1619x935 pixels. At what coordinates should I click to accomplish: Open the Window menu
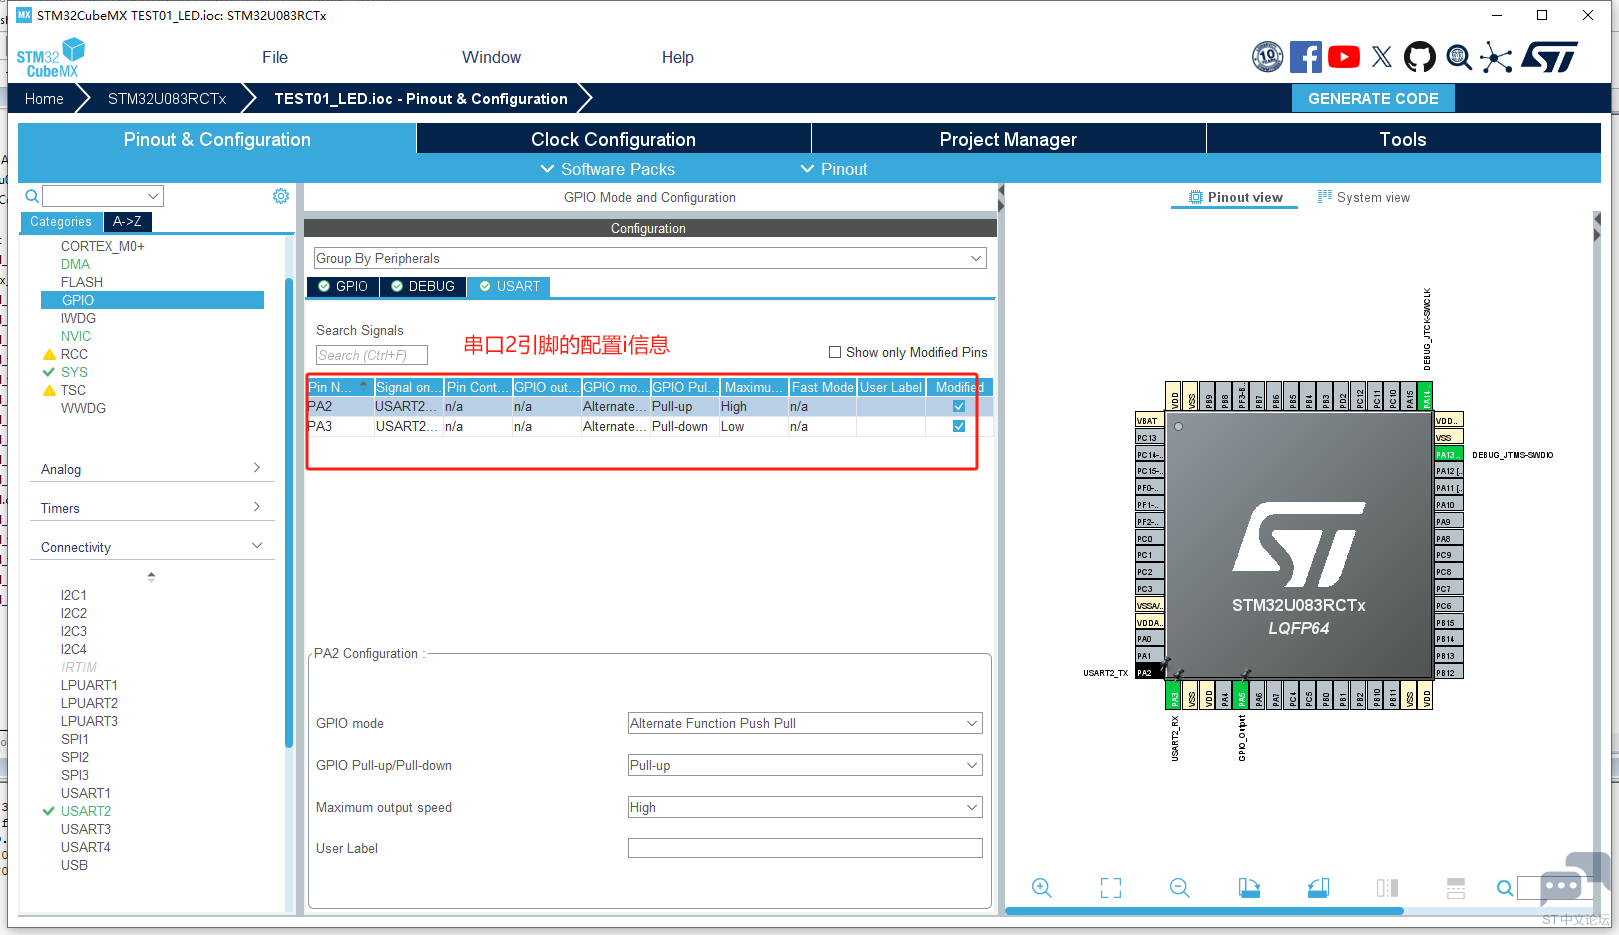(491, 57)
